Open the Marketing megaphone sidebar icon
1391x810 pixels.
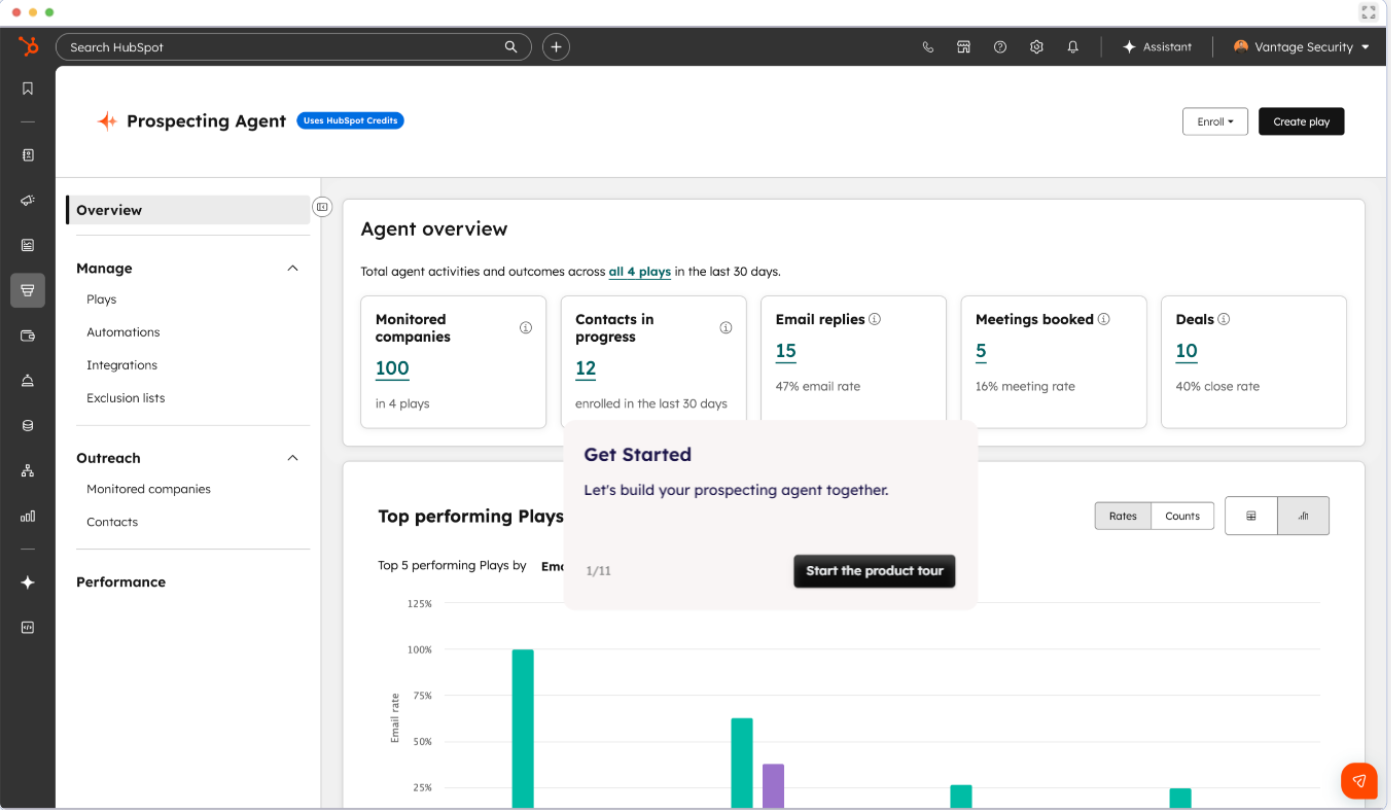click(x=28, y=200)
